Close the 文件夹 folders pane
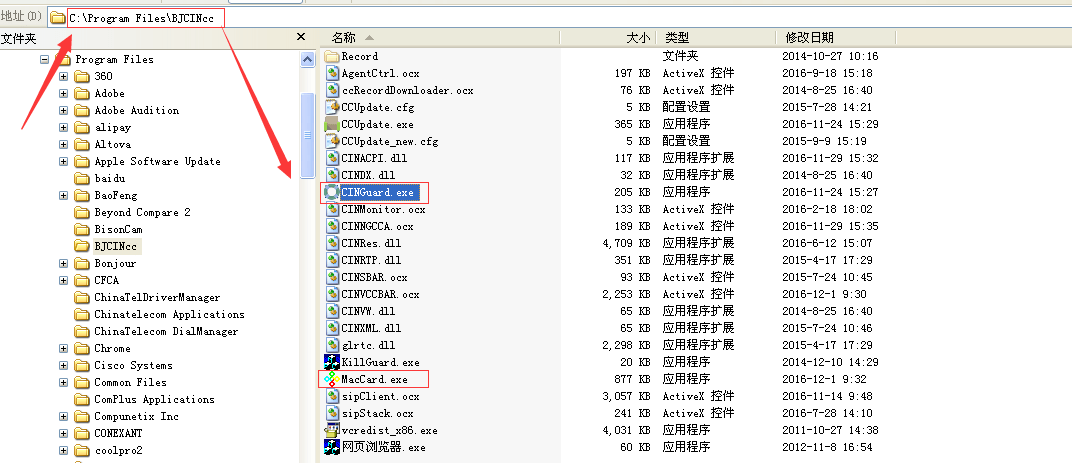This screenshot has width=1072, height=463. point(301,37)
